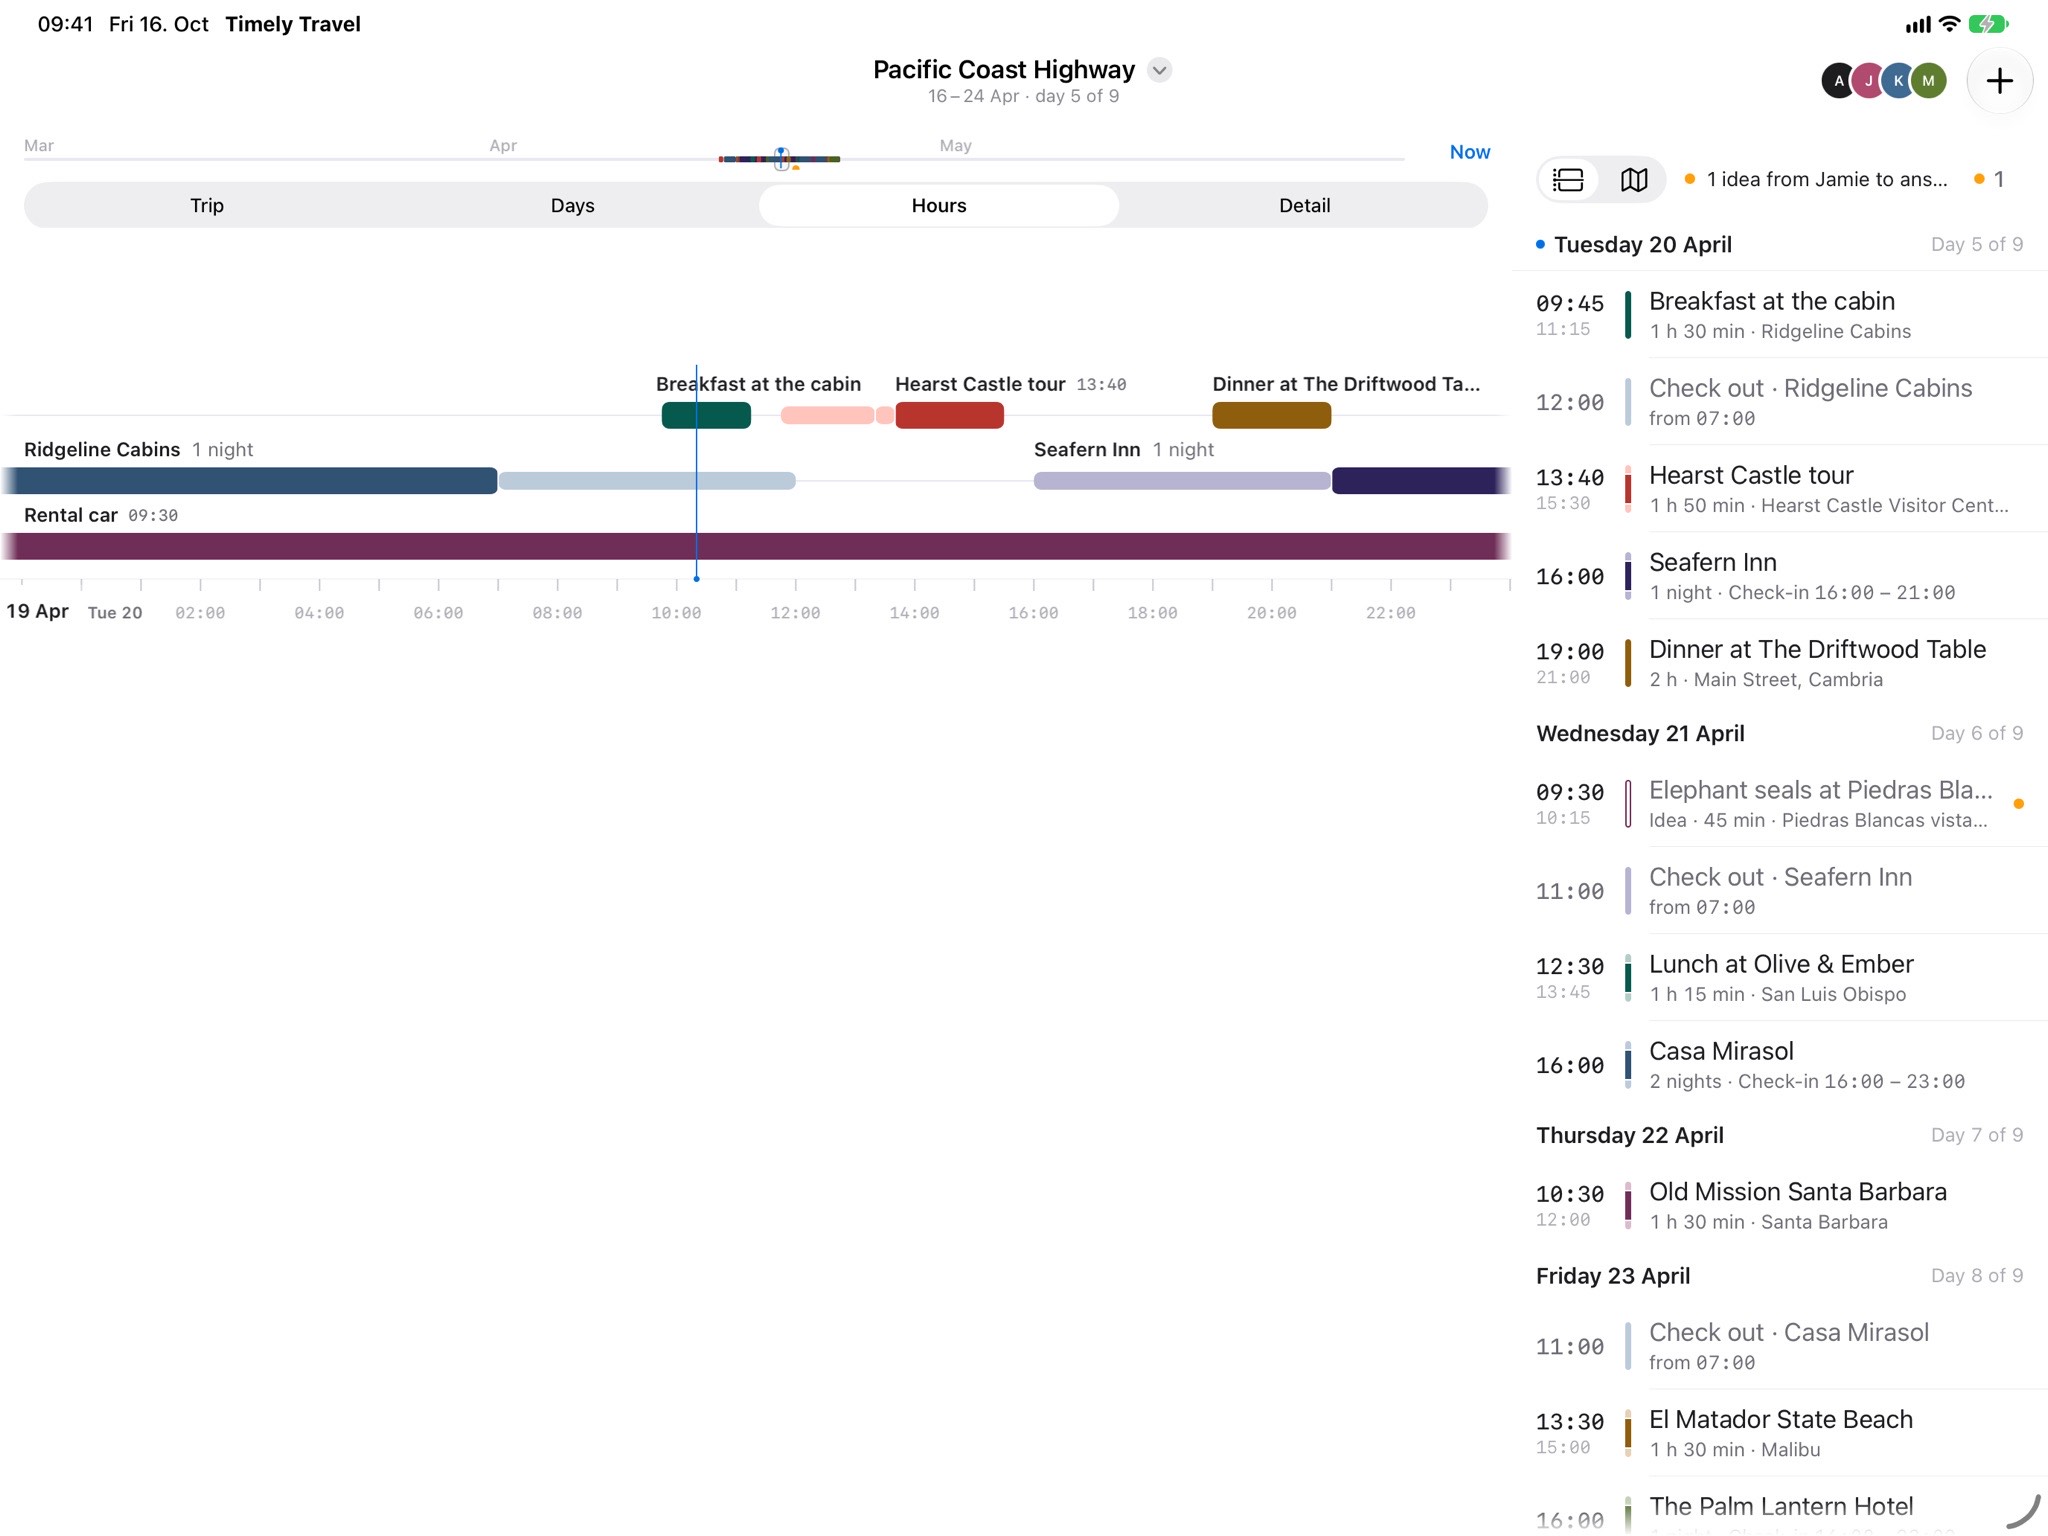Switch to list view icon
Image resolution: width=2048 pixels, height=1536 pixels.
coord(1568,180)
